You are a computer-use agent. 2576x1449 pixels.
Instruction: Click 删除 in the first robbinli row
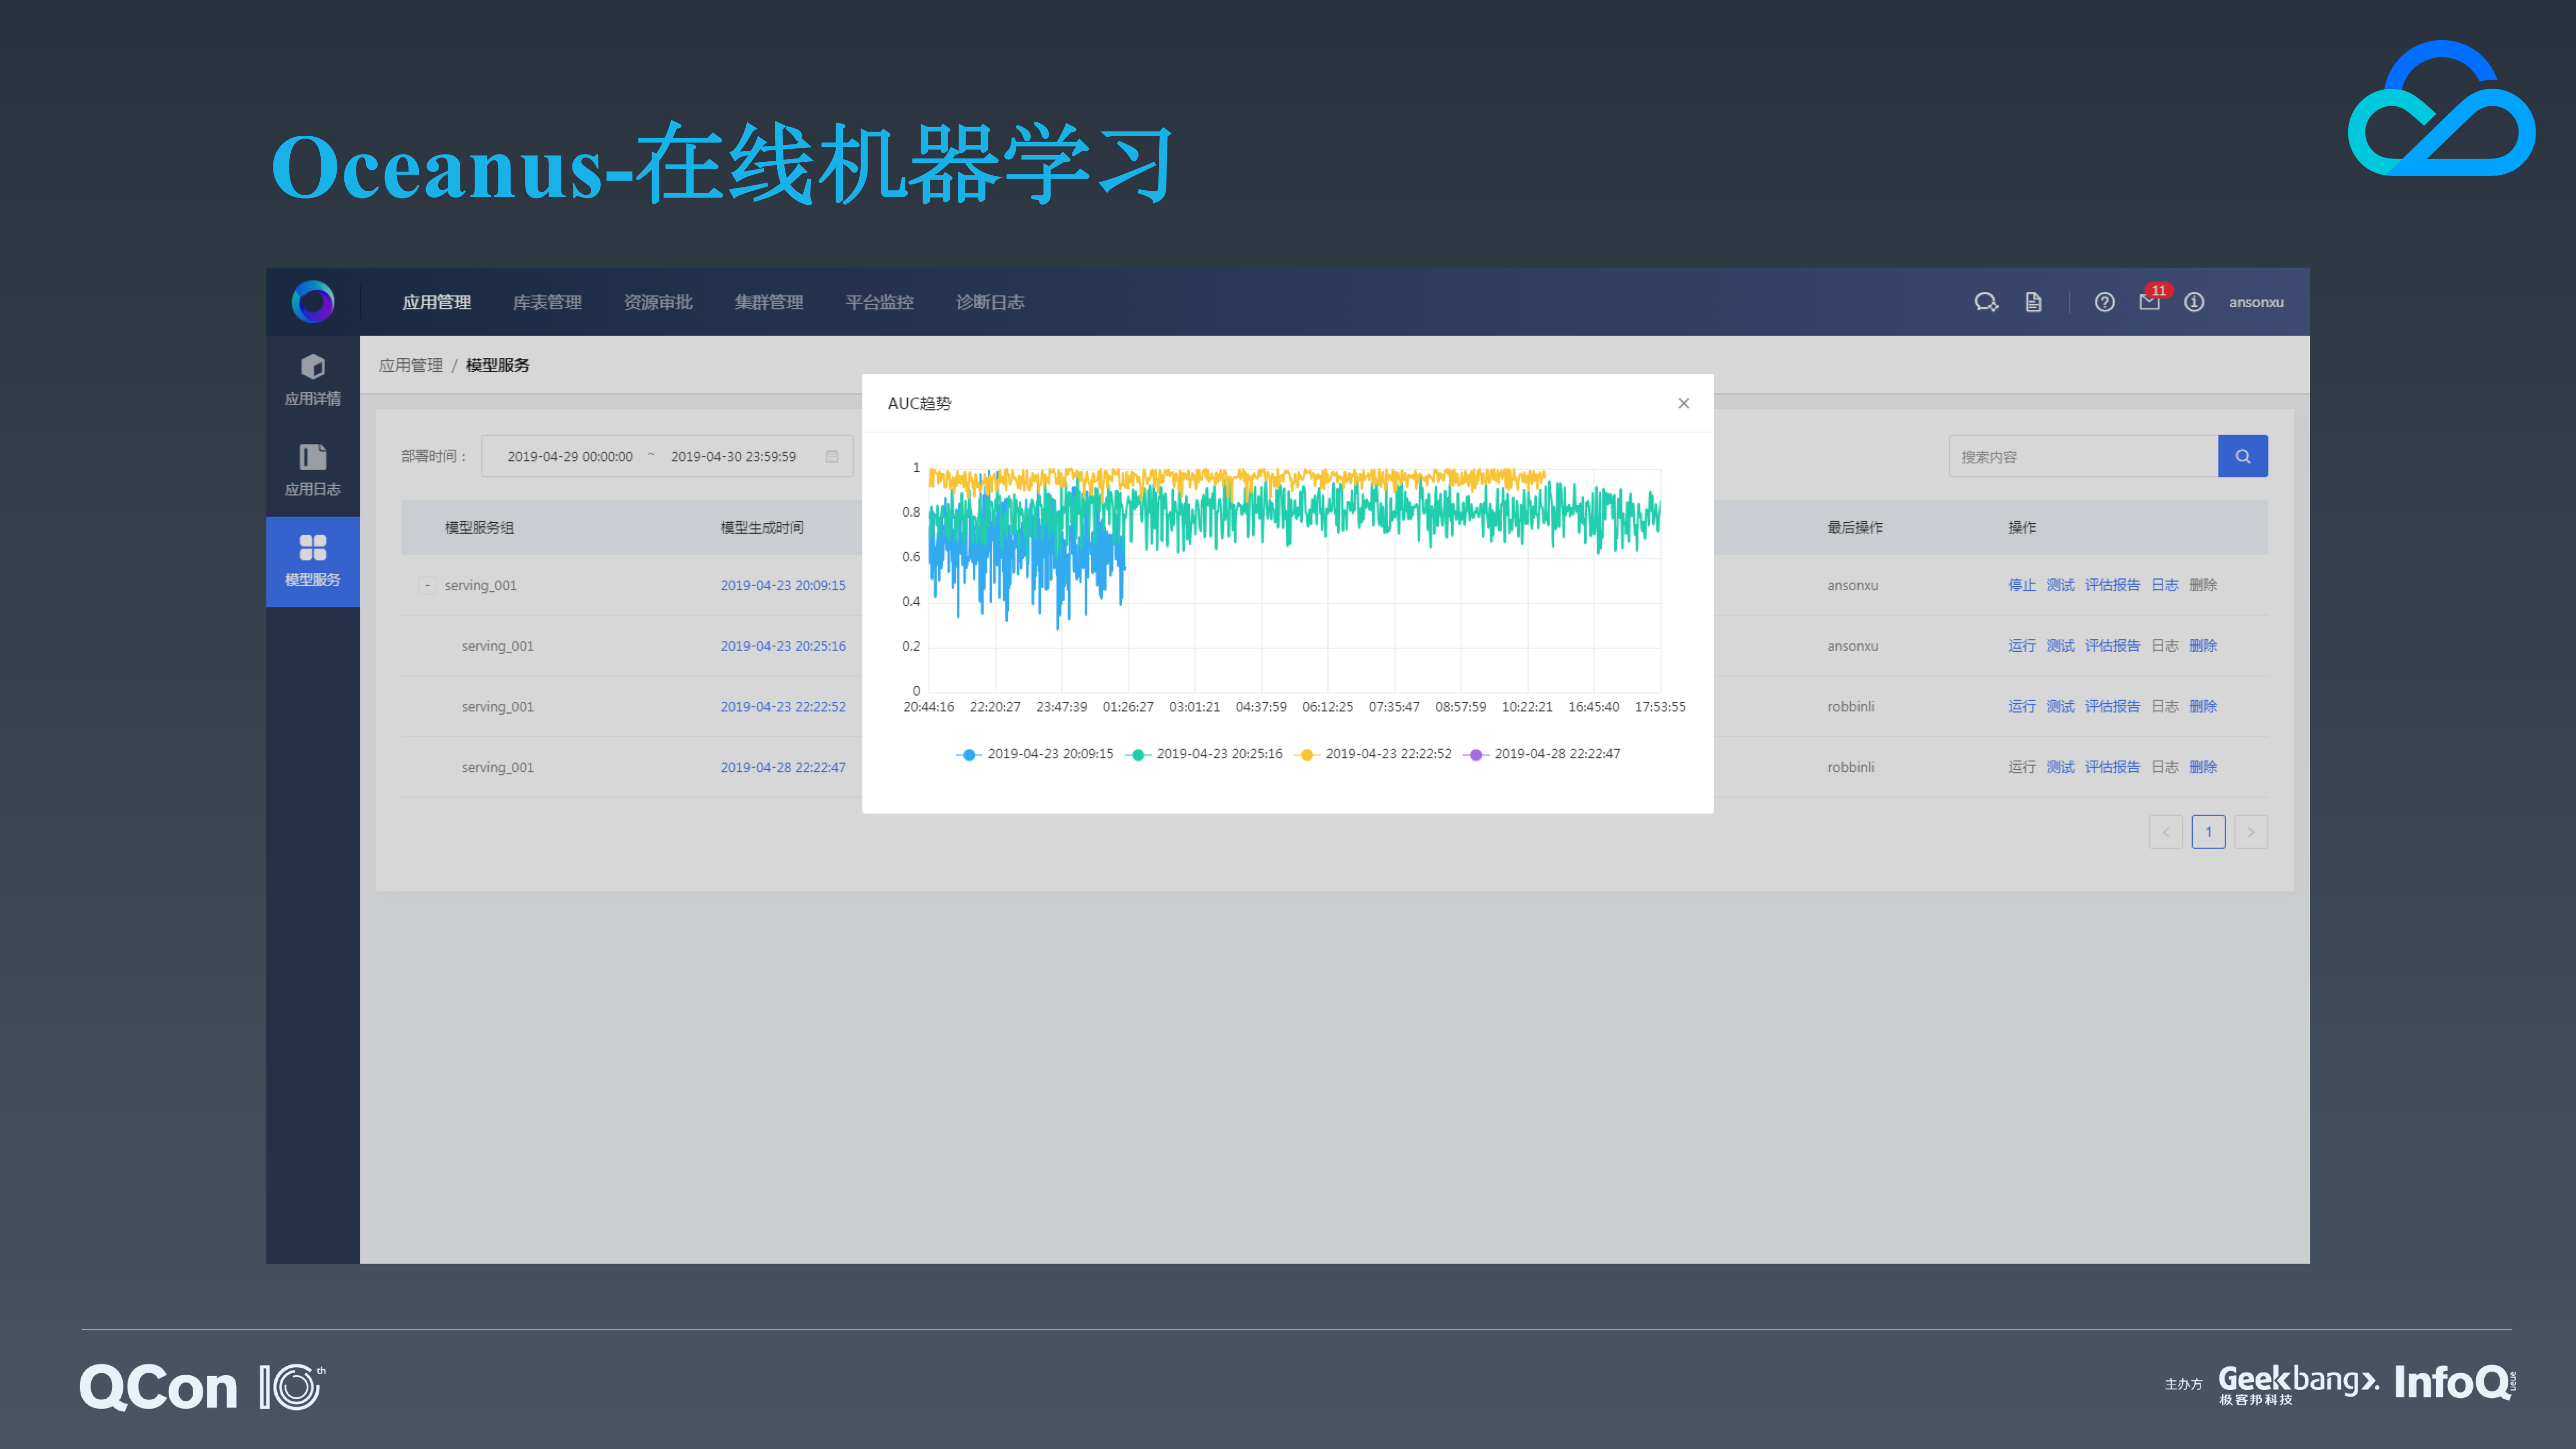coord(2203,706)
